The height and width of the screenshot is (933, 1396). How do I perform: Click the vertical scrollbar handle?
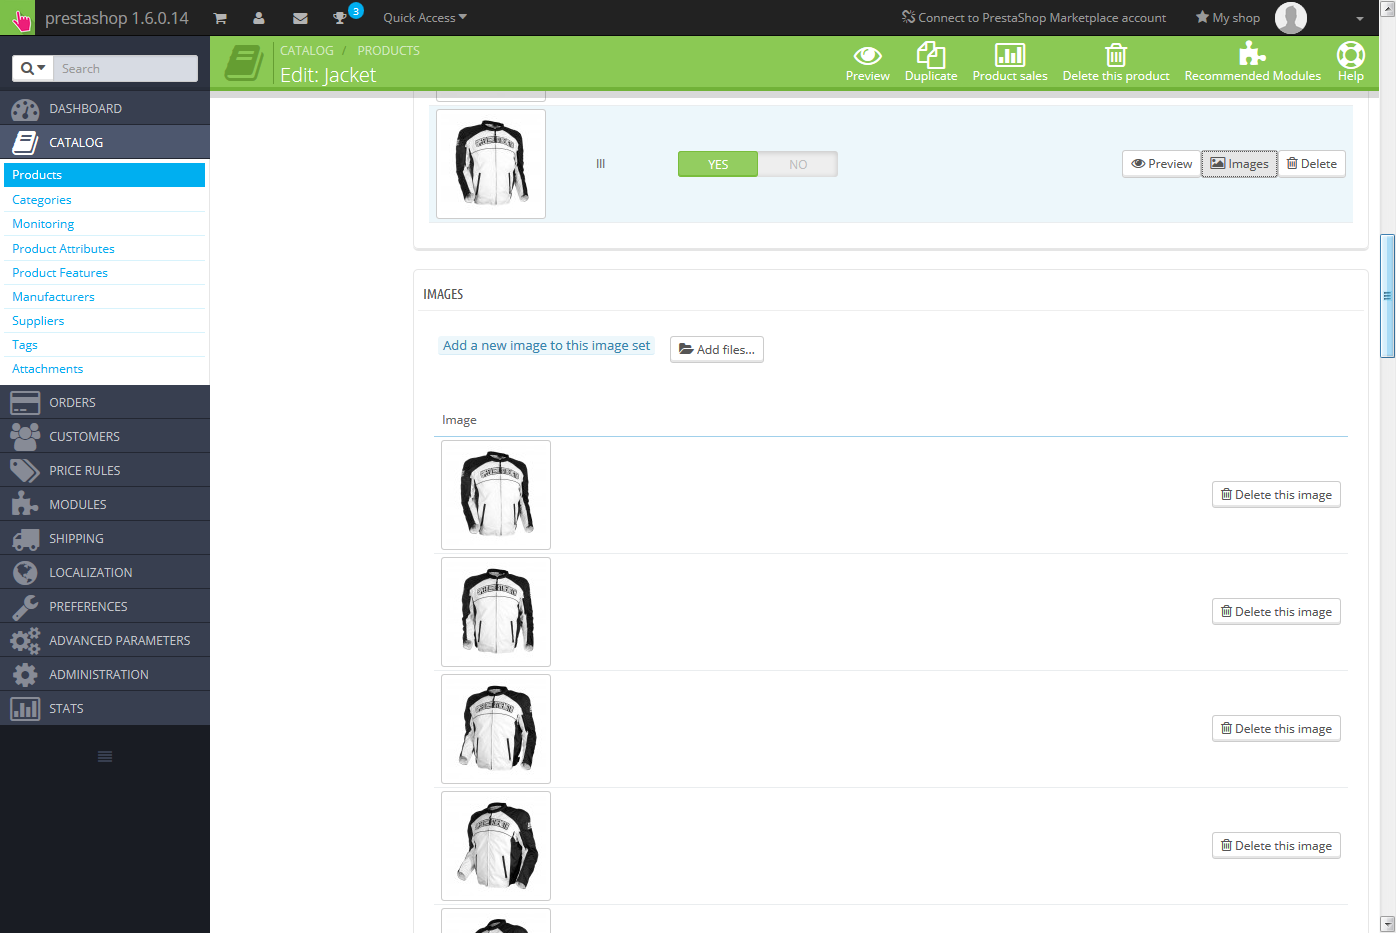[1387, 296]
